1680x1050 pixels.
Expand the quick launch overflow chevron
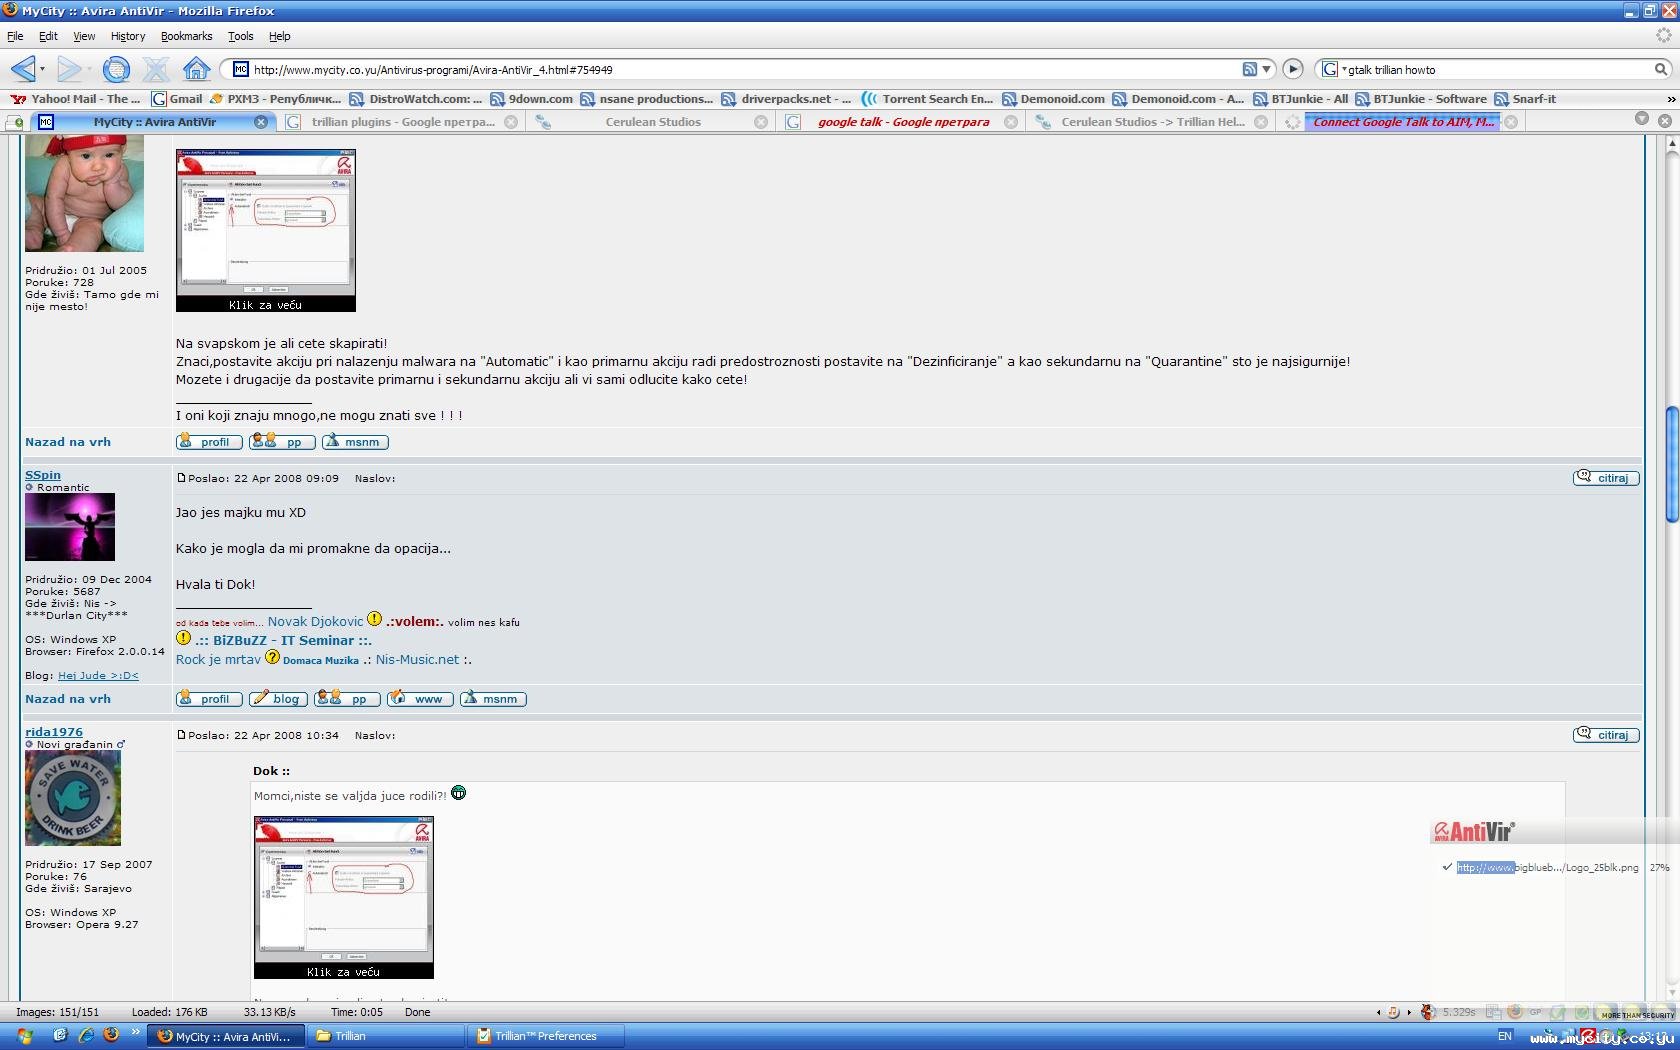(x=136, y=1032)
